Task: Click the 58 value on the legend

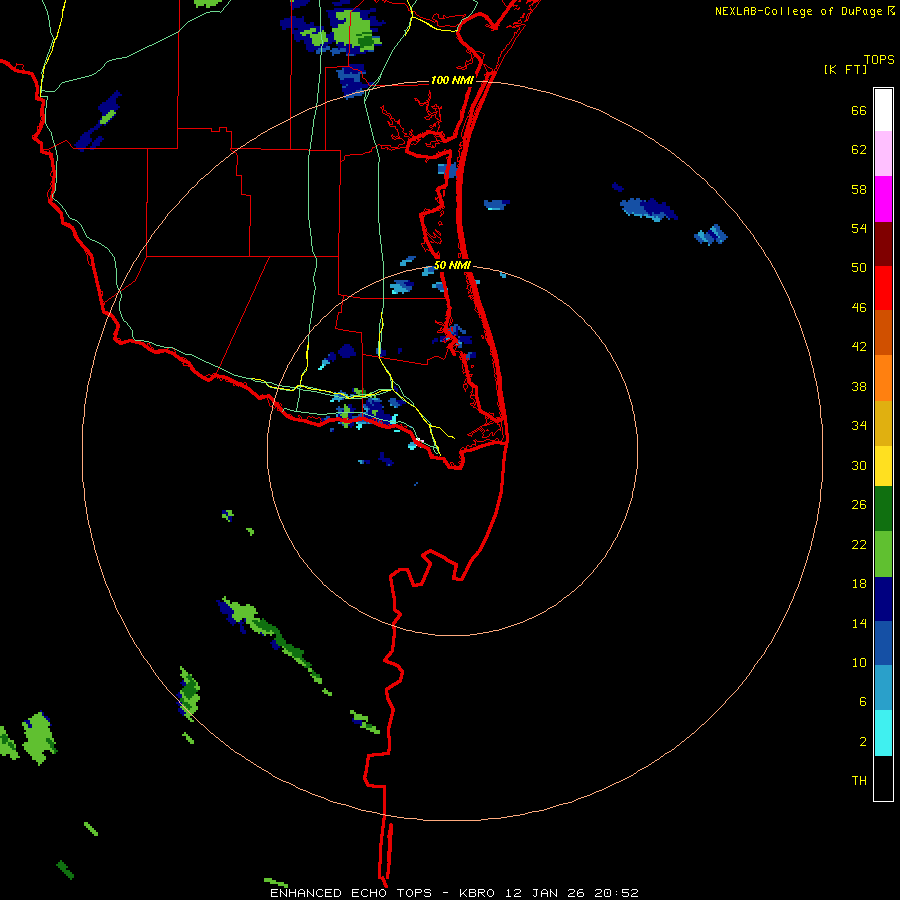Action: 859,189
